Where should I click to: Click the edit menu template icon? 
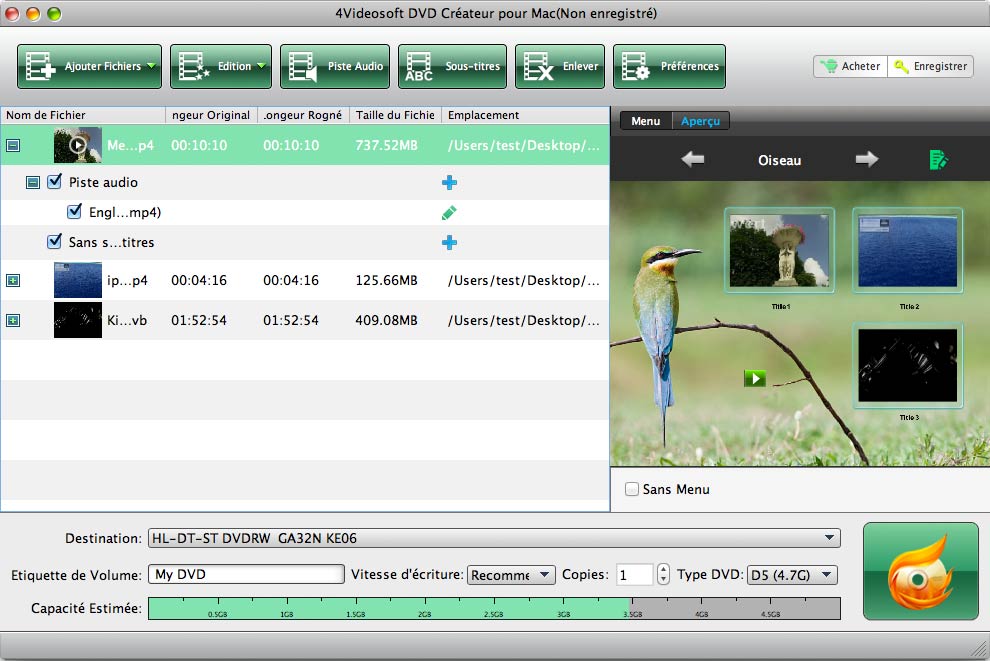click(x=937, y=160)
